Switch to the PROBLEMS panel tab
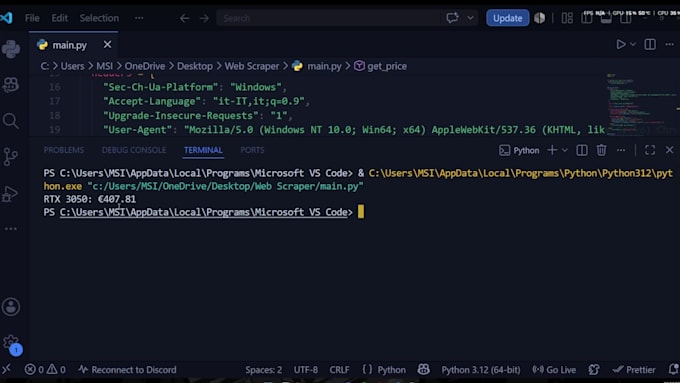 point(64,150)
